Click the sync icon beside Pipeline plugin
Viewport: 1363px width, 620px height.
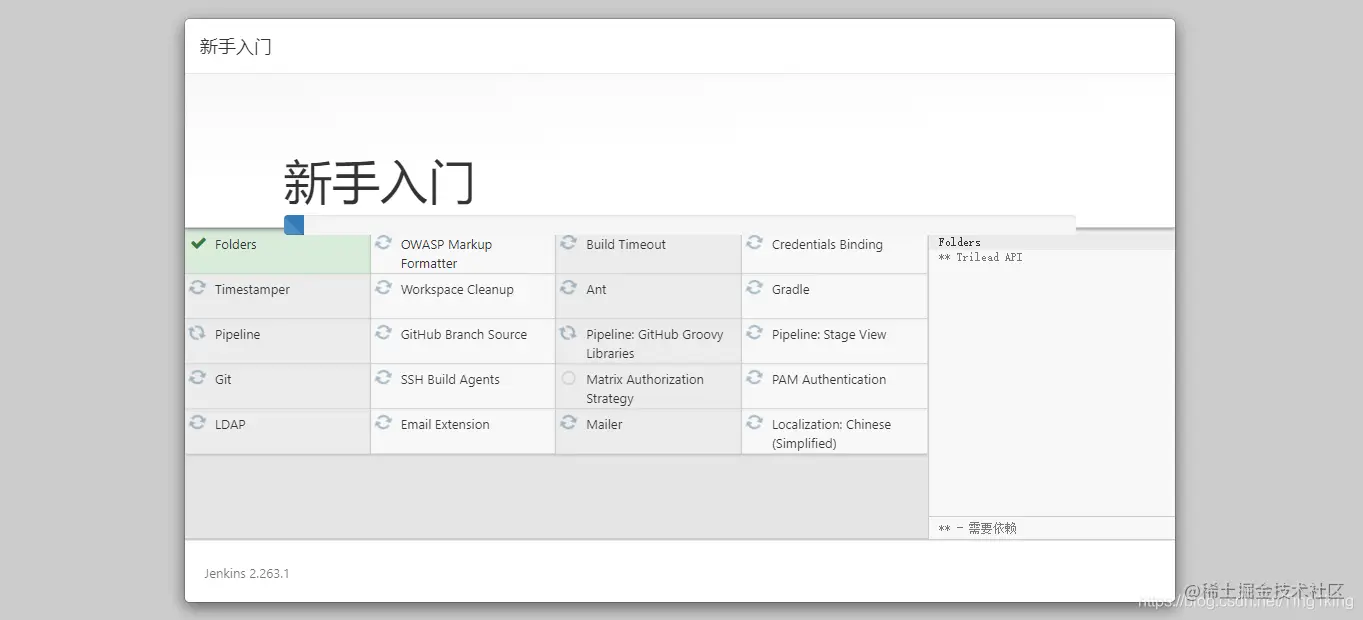(x=198, y=333)
